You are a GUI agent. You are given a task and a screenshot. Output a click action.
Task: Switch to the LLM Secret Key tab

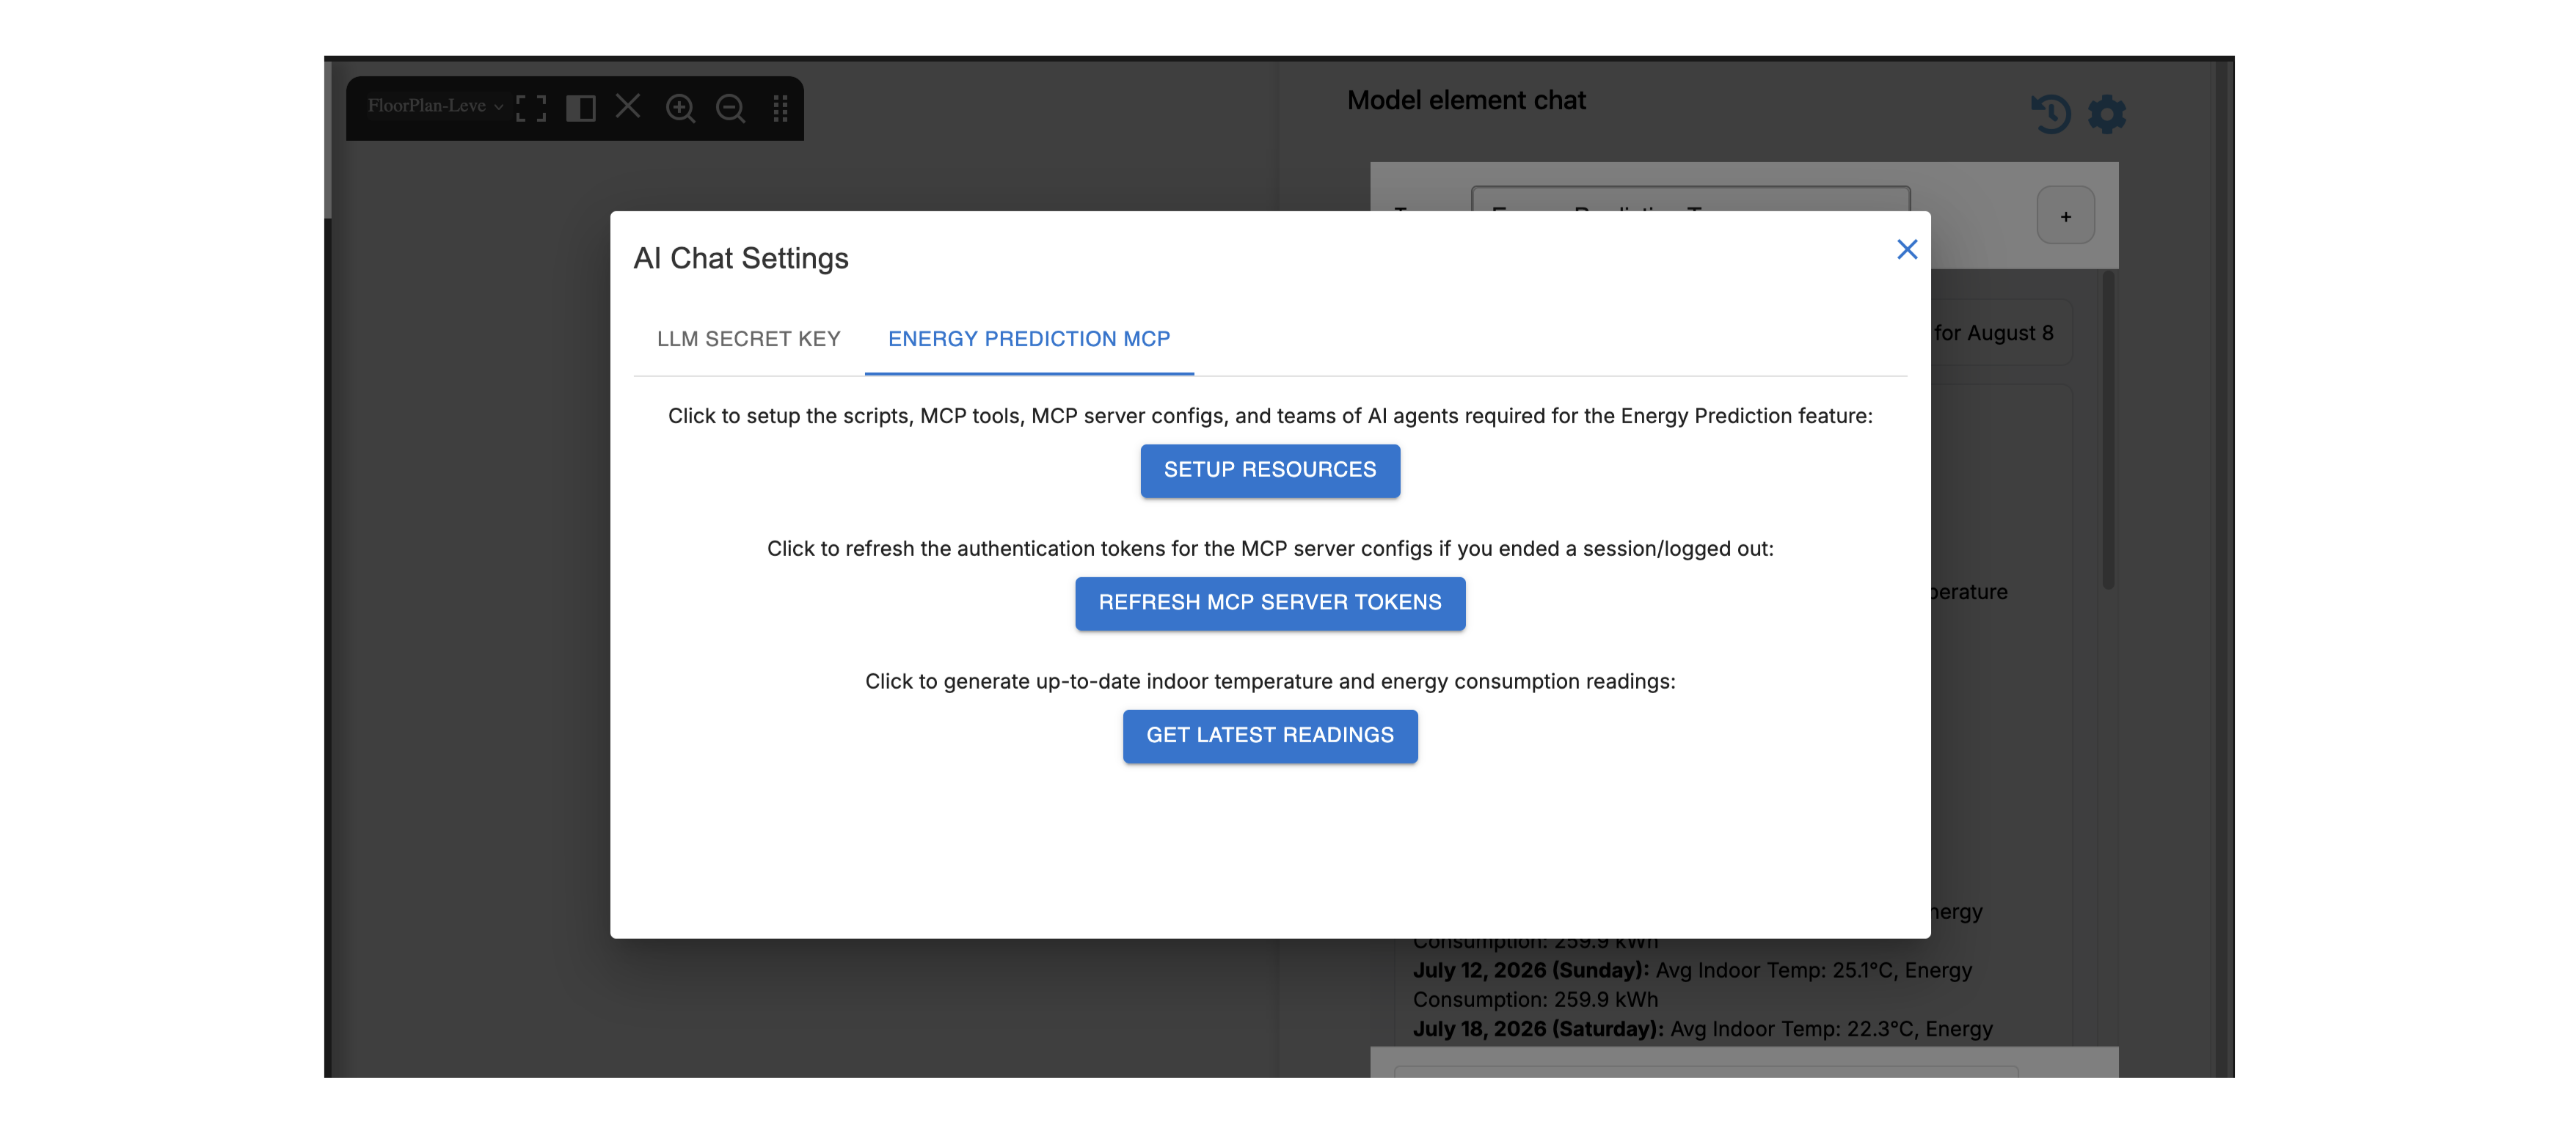(748, 339)
